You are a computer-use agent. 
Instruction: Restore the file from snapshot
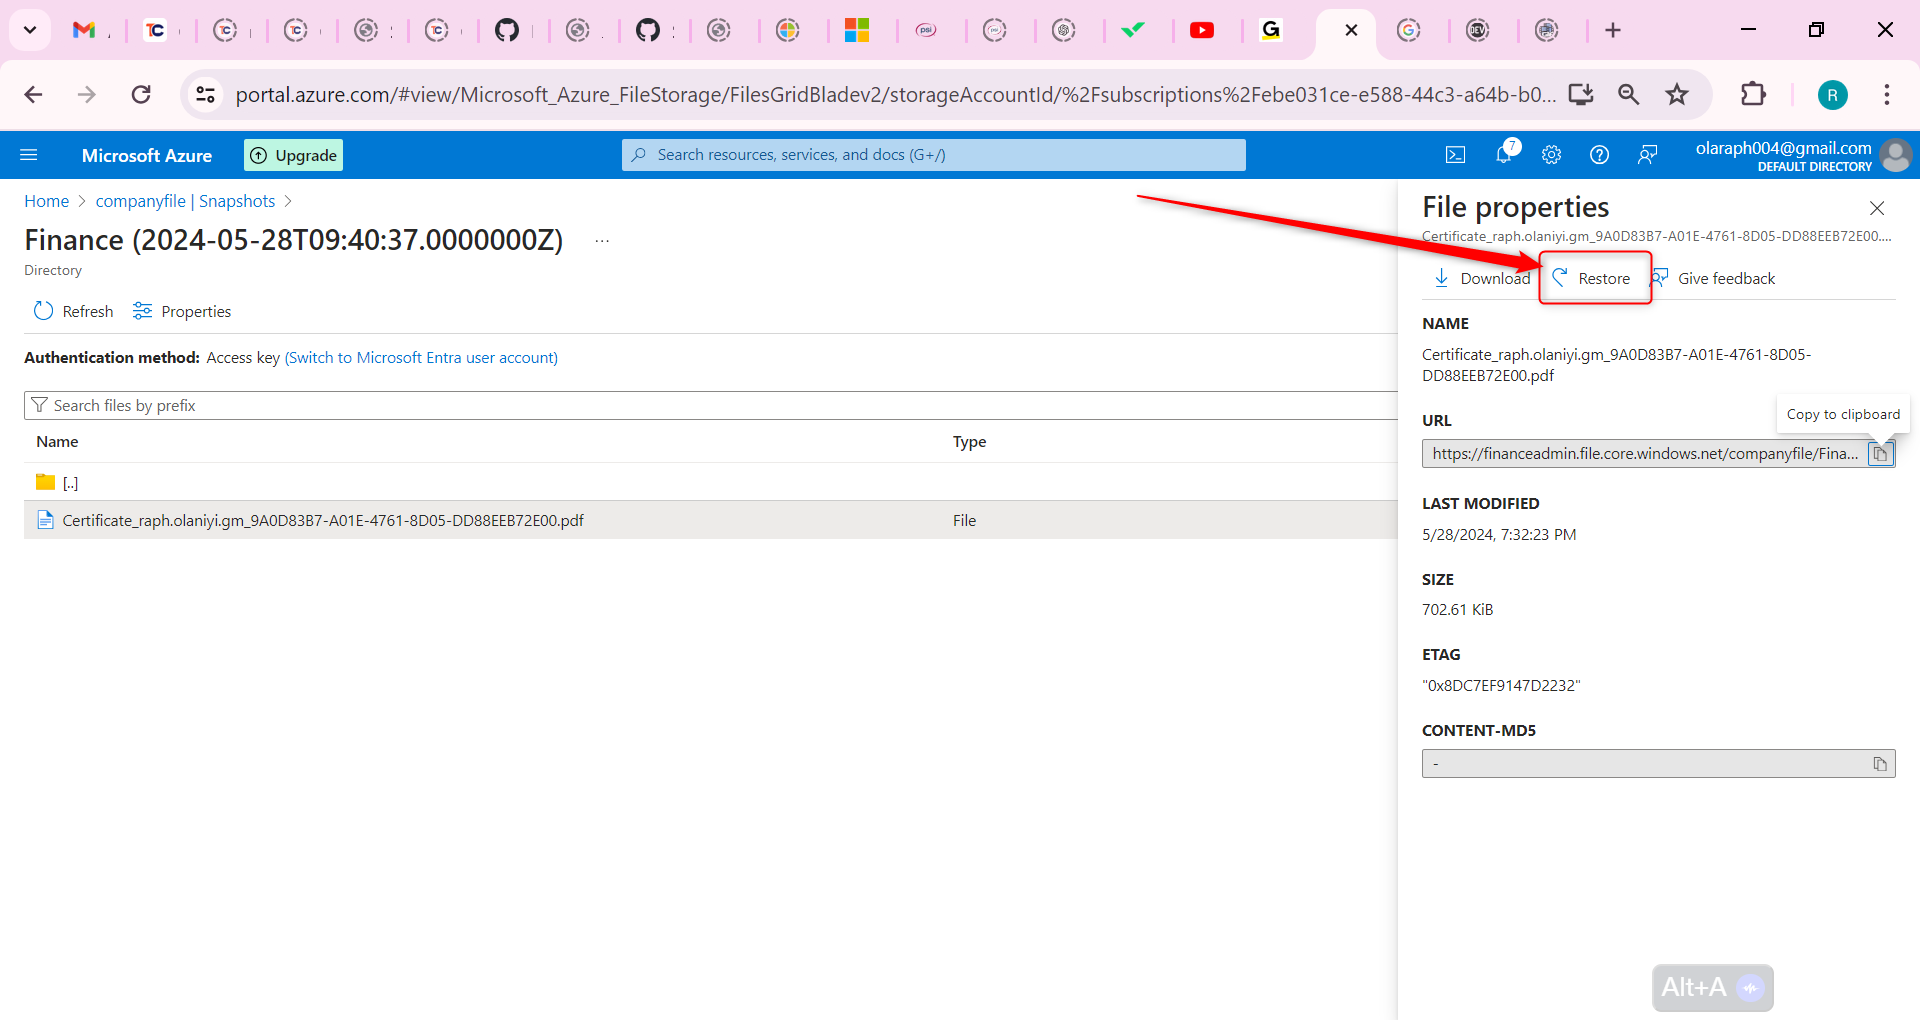pyautogui.click(x=1594, y=278)
